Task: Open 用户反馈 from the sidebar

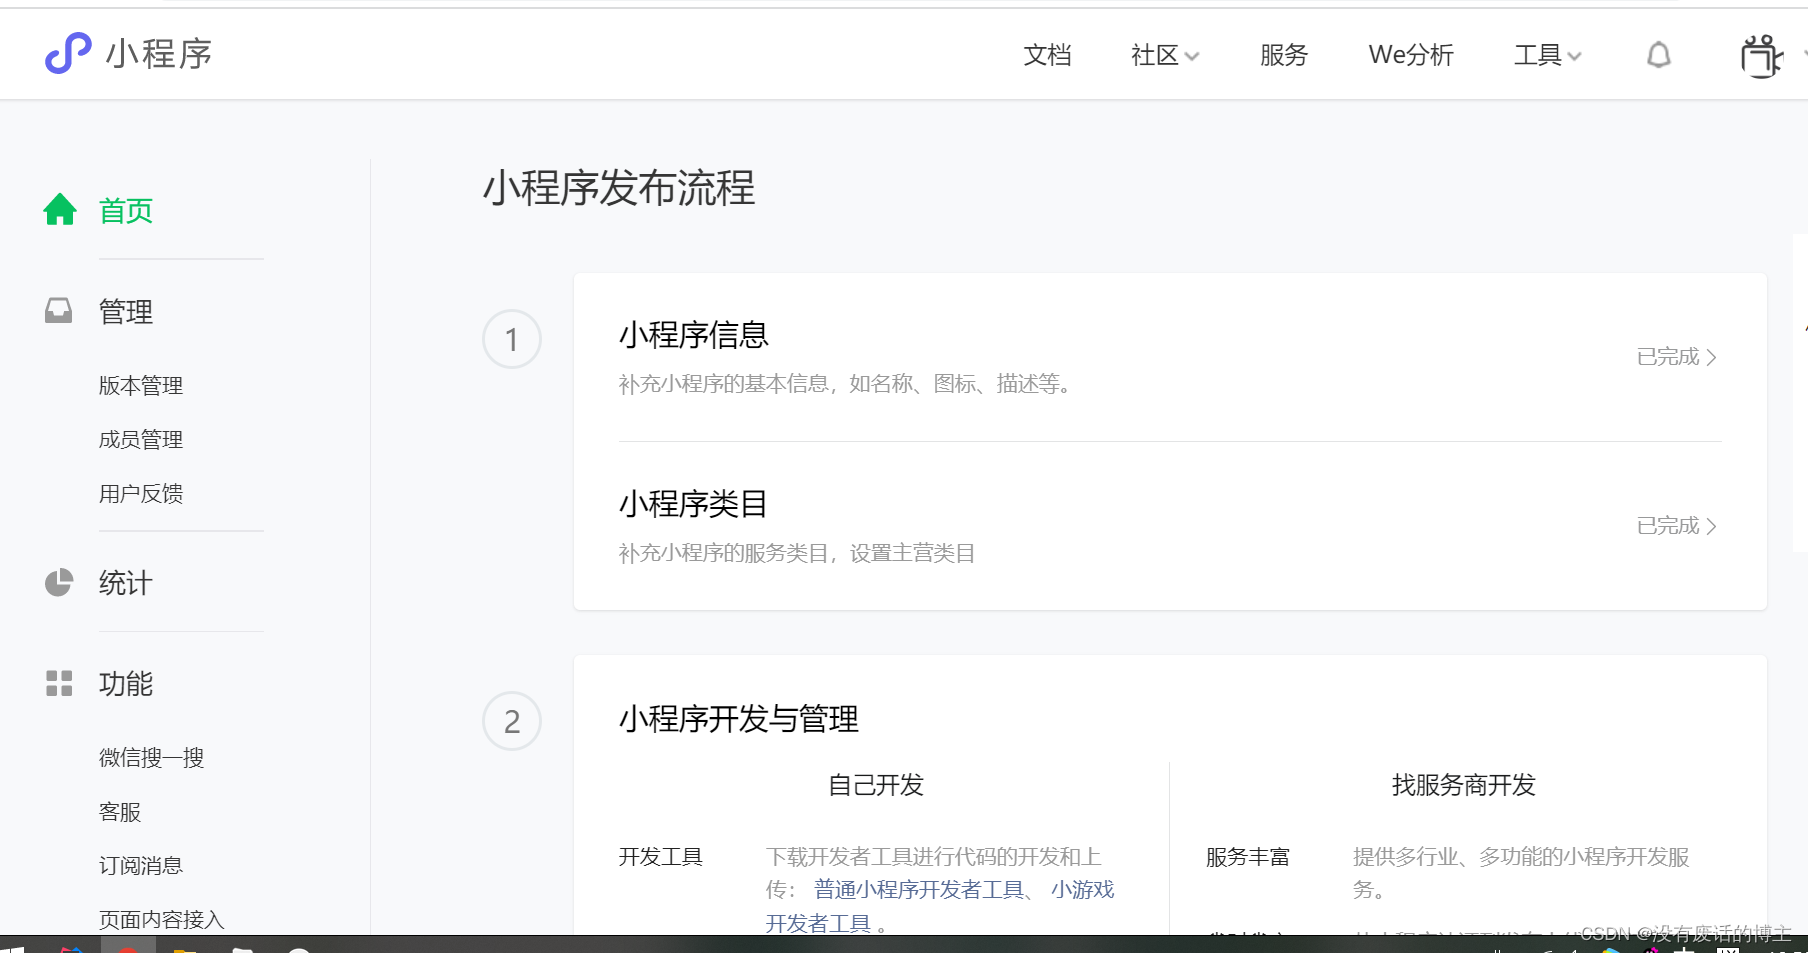Action: [140, 493]
